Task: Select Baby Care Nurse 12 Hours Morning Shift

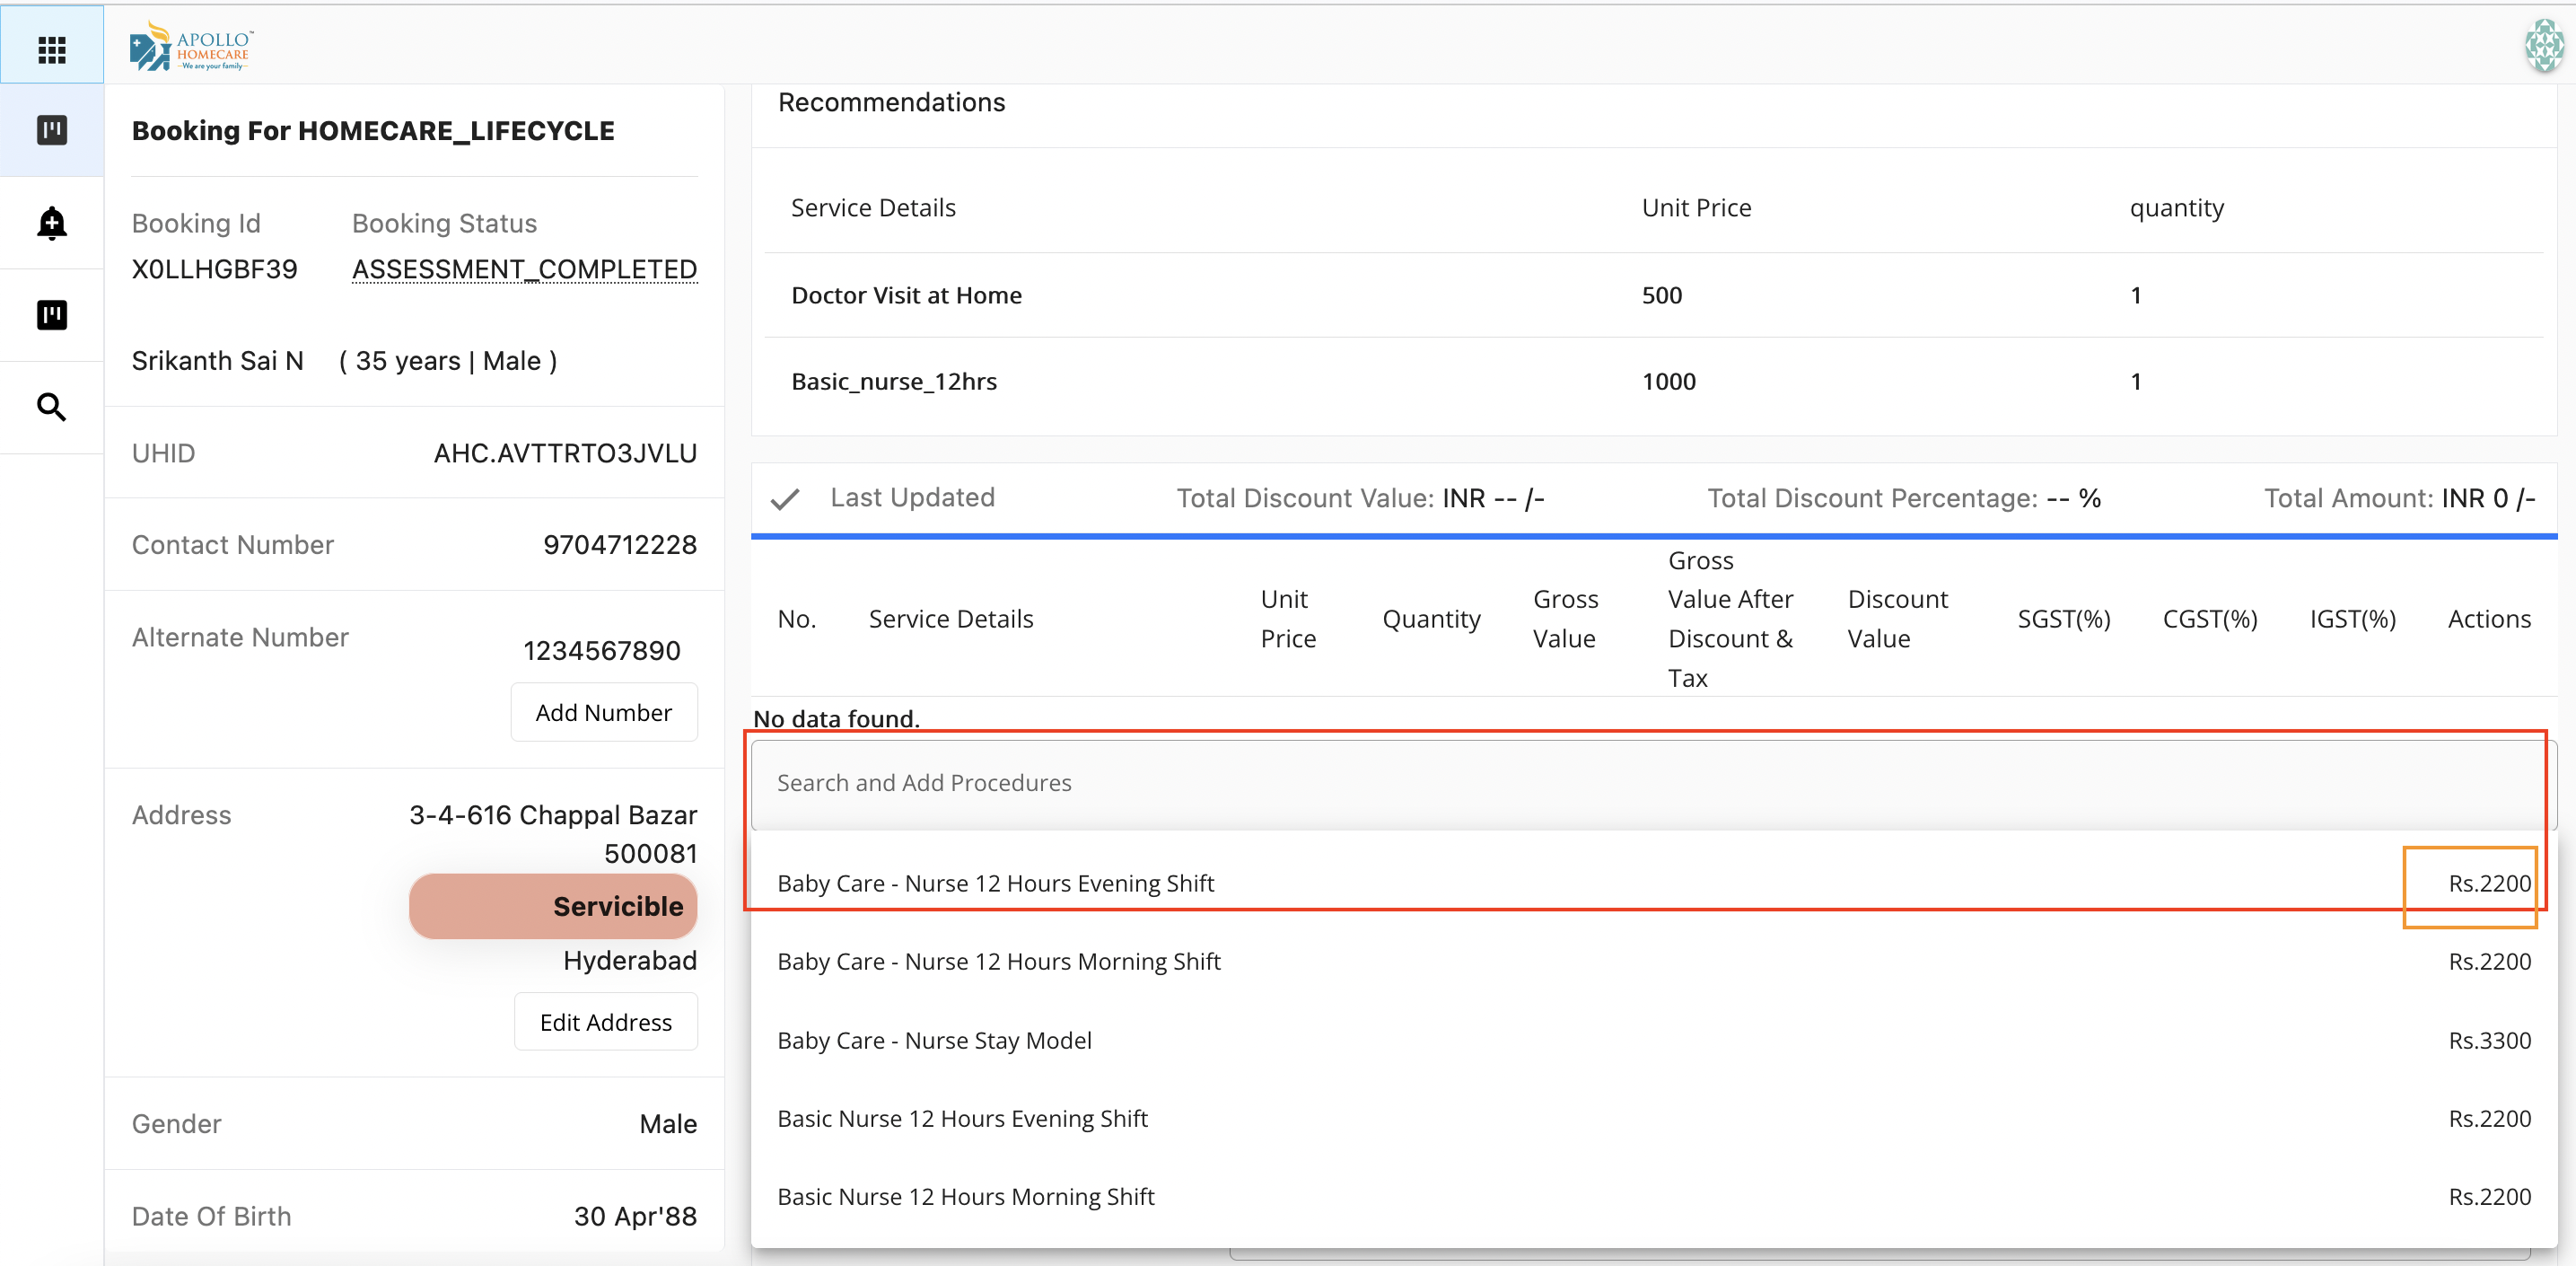Action: point(998,961)
